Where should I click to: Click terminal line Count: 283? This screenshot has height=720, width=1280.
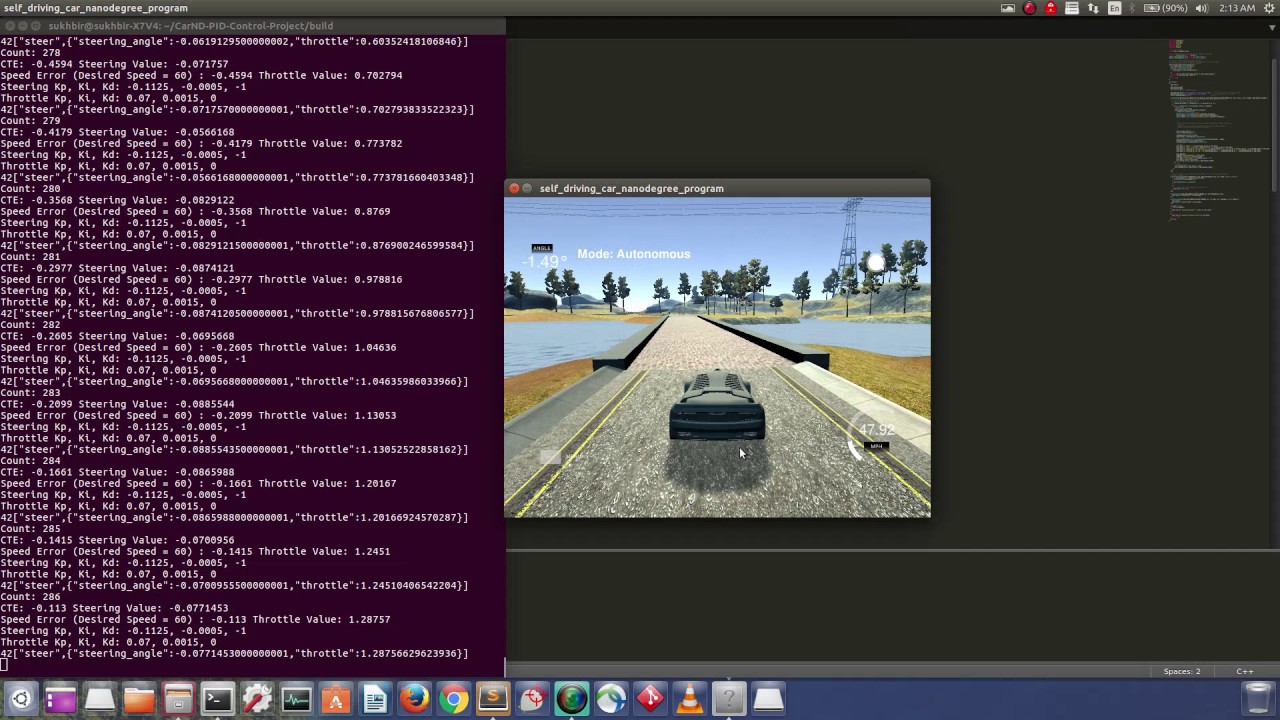[30, 393]
